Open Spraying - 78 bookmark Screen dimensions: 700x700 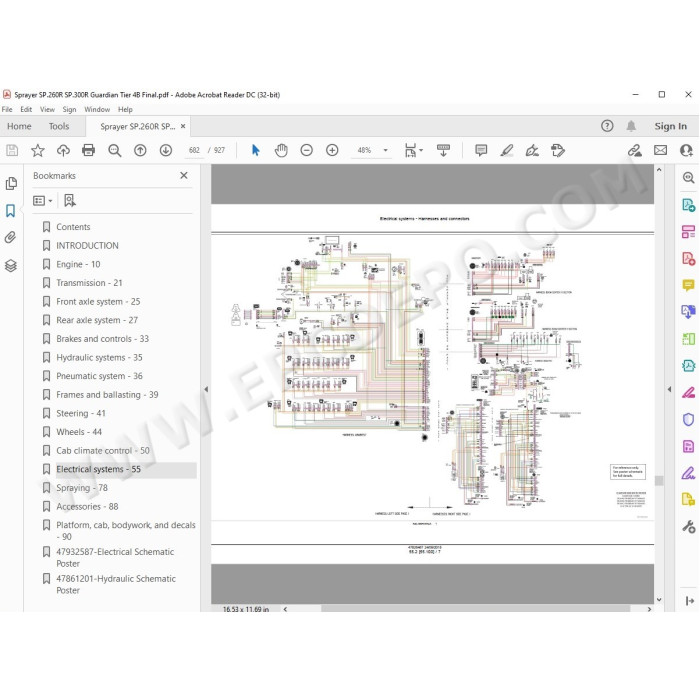(x=82, y=488)
